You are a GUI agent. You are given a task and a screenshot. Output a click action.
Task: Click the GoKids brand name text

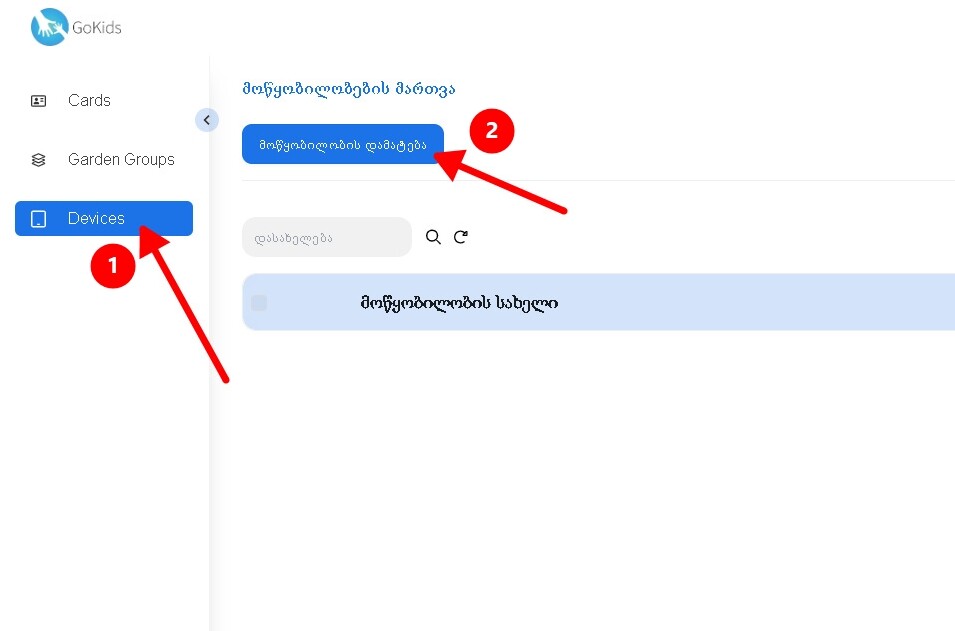(97, 27)
